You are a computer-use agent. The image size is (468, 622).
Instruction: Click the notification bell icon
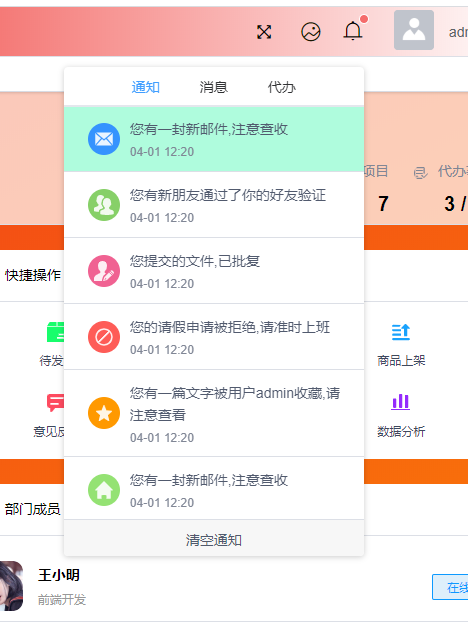tap(353, 31)
